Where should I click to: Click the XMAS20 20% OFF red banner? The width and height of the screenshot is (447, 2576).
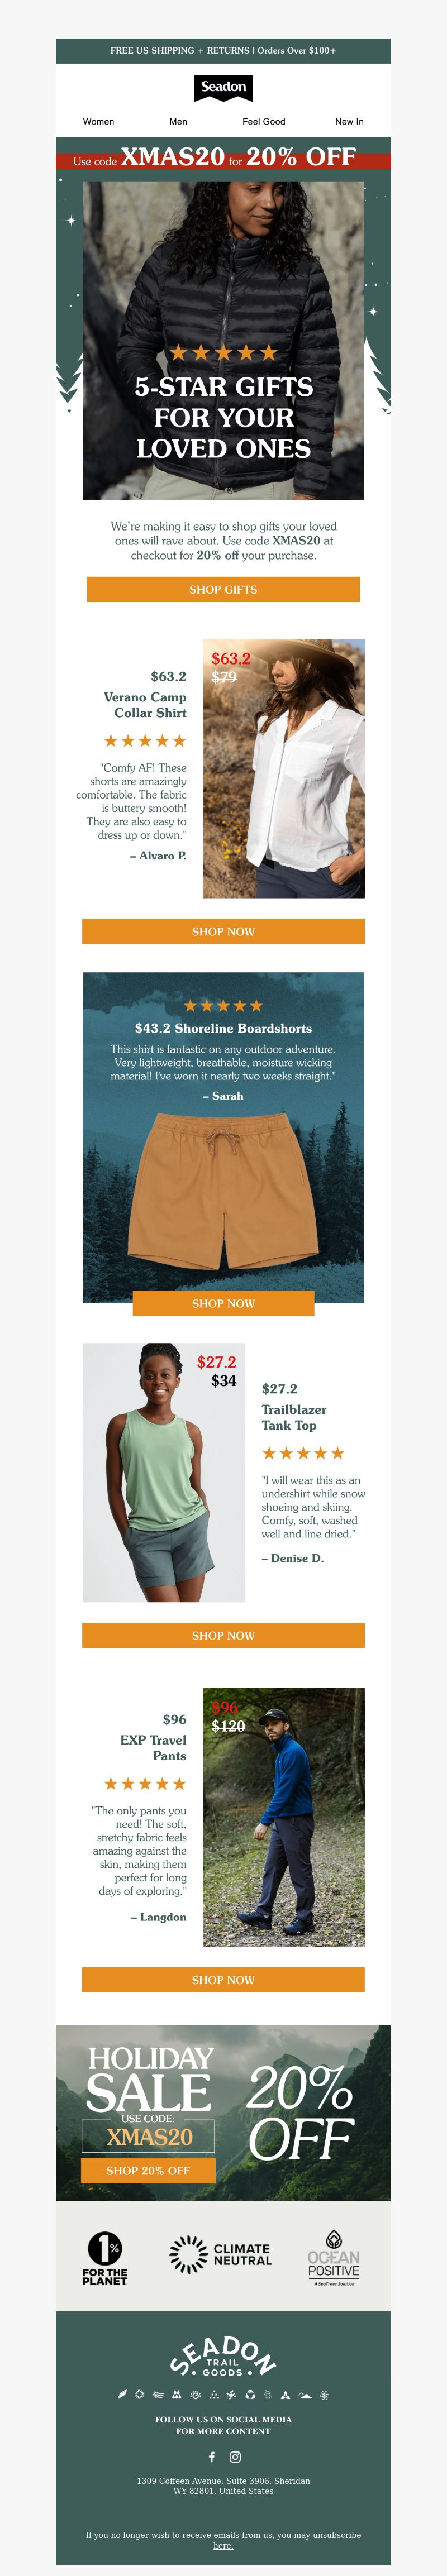tap(223, 158)
